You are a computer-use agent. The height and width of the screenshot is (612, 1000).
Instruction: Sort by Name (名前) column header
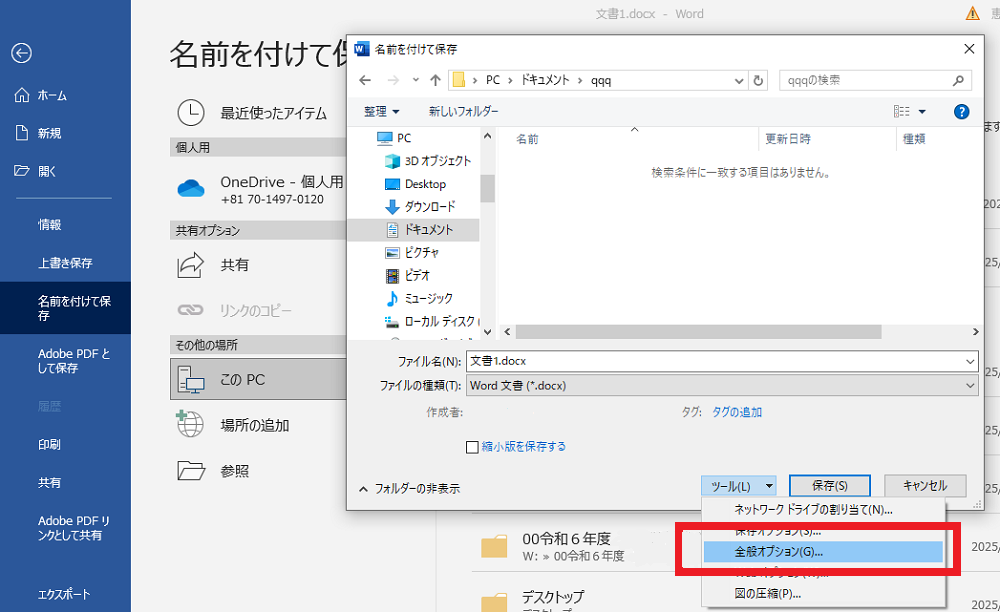tap(527, 139)
